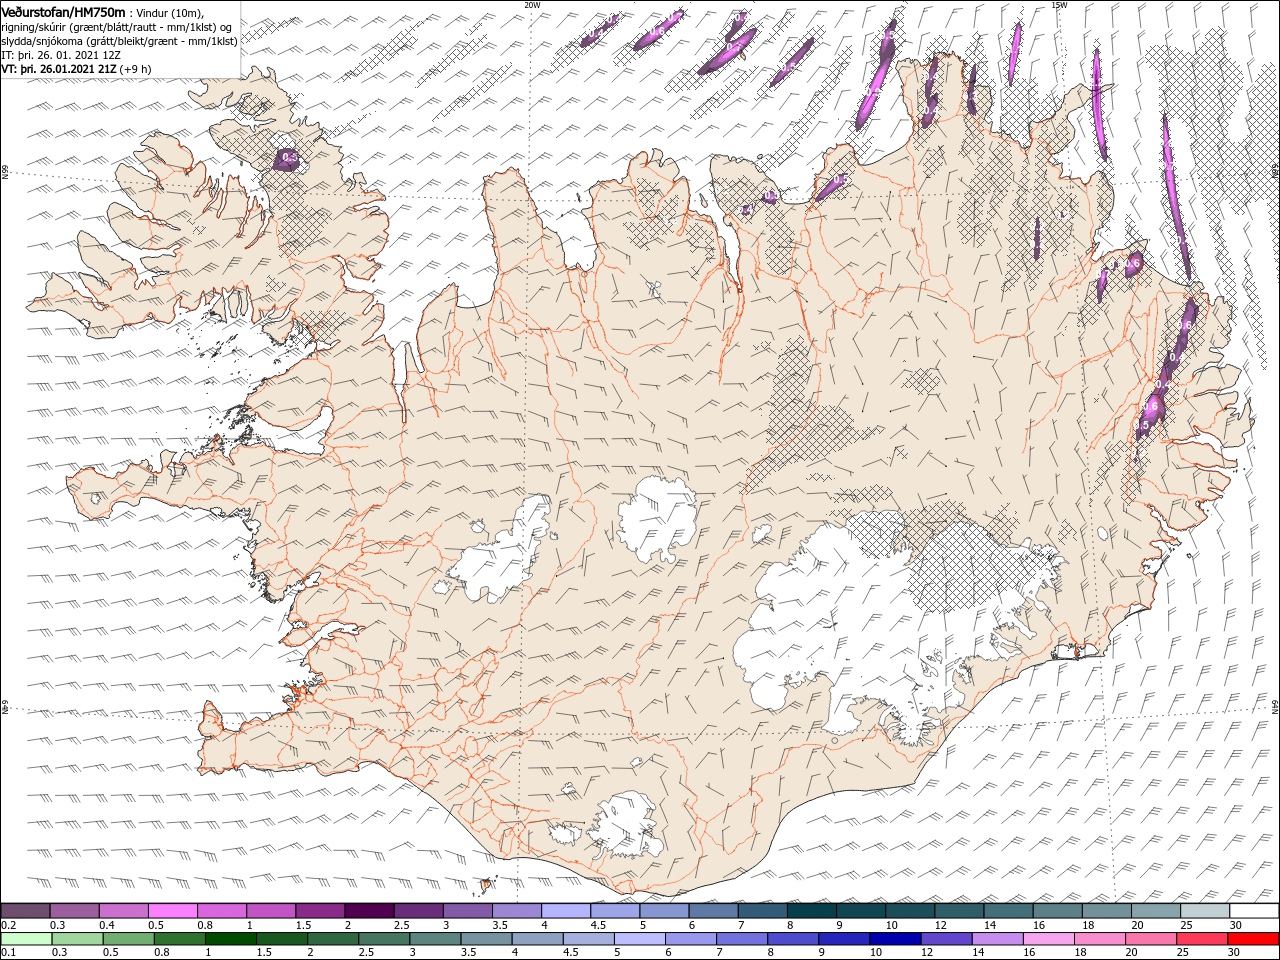Click the '0.1' label under the rain legend
The image size is (1280, 960).
point(8,953)
